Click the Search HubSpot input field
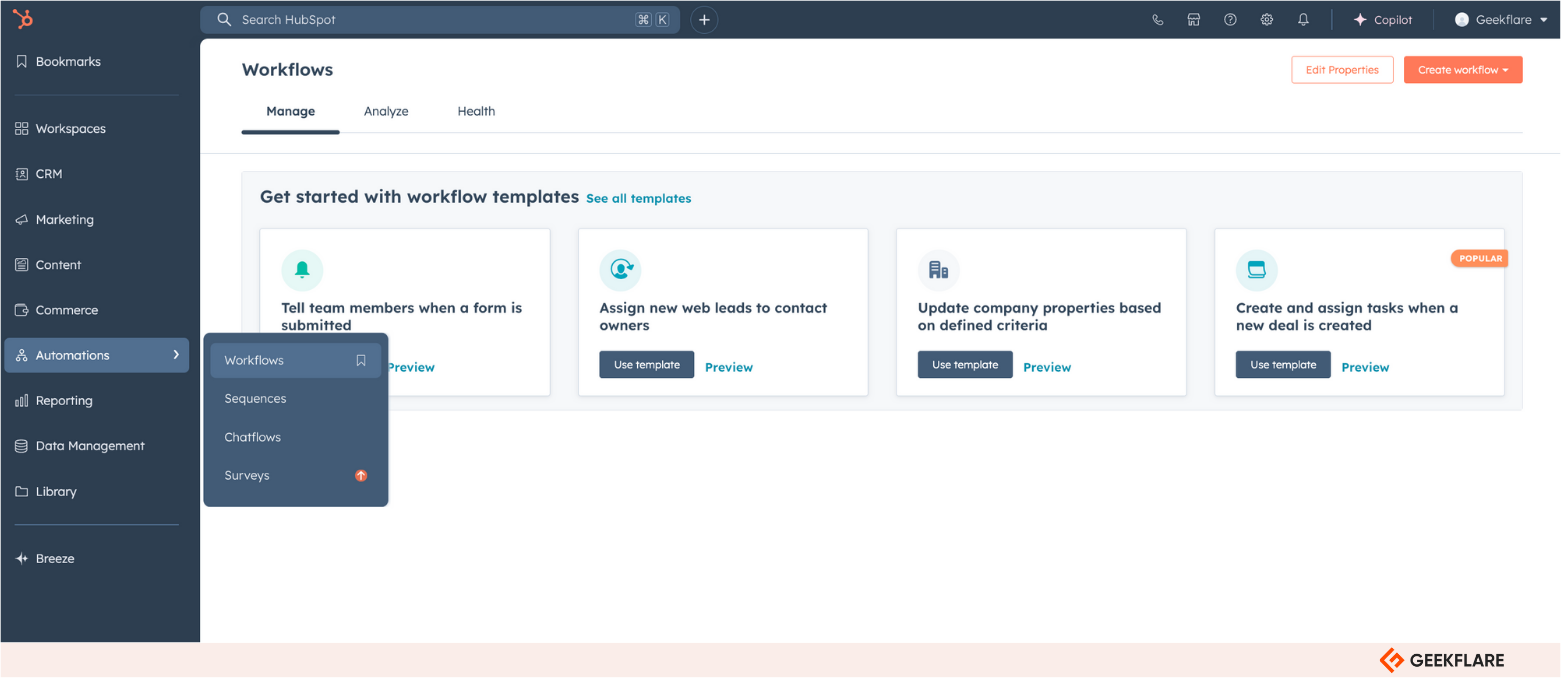Image resolution: width=1561 pixels, height=678 pixels. coord(440,20)
